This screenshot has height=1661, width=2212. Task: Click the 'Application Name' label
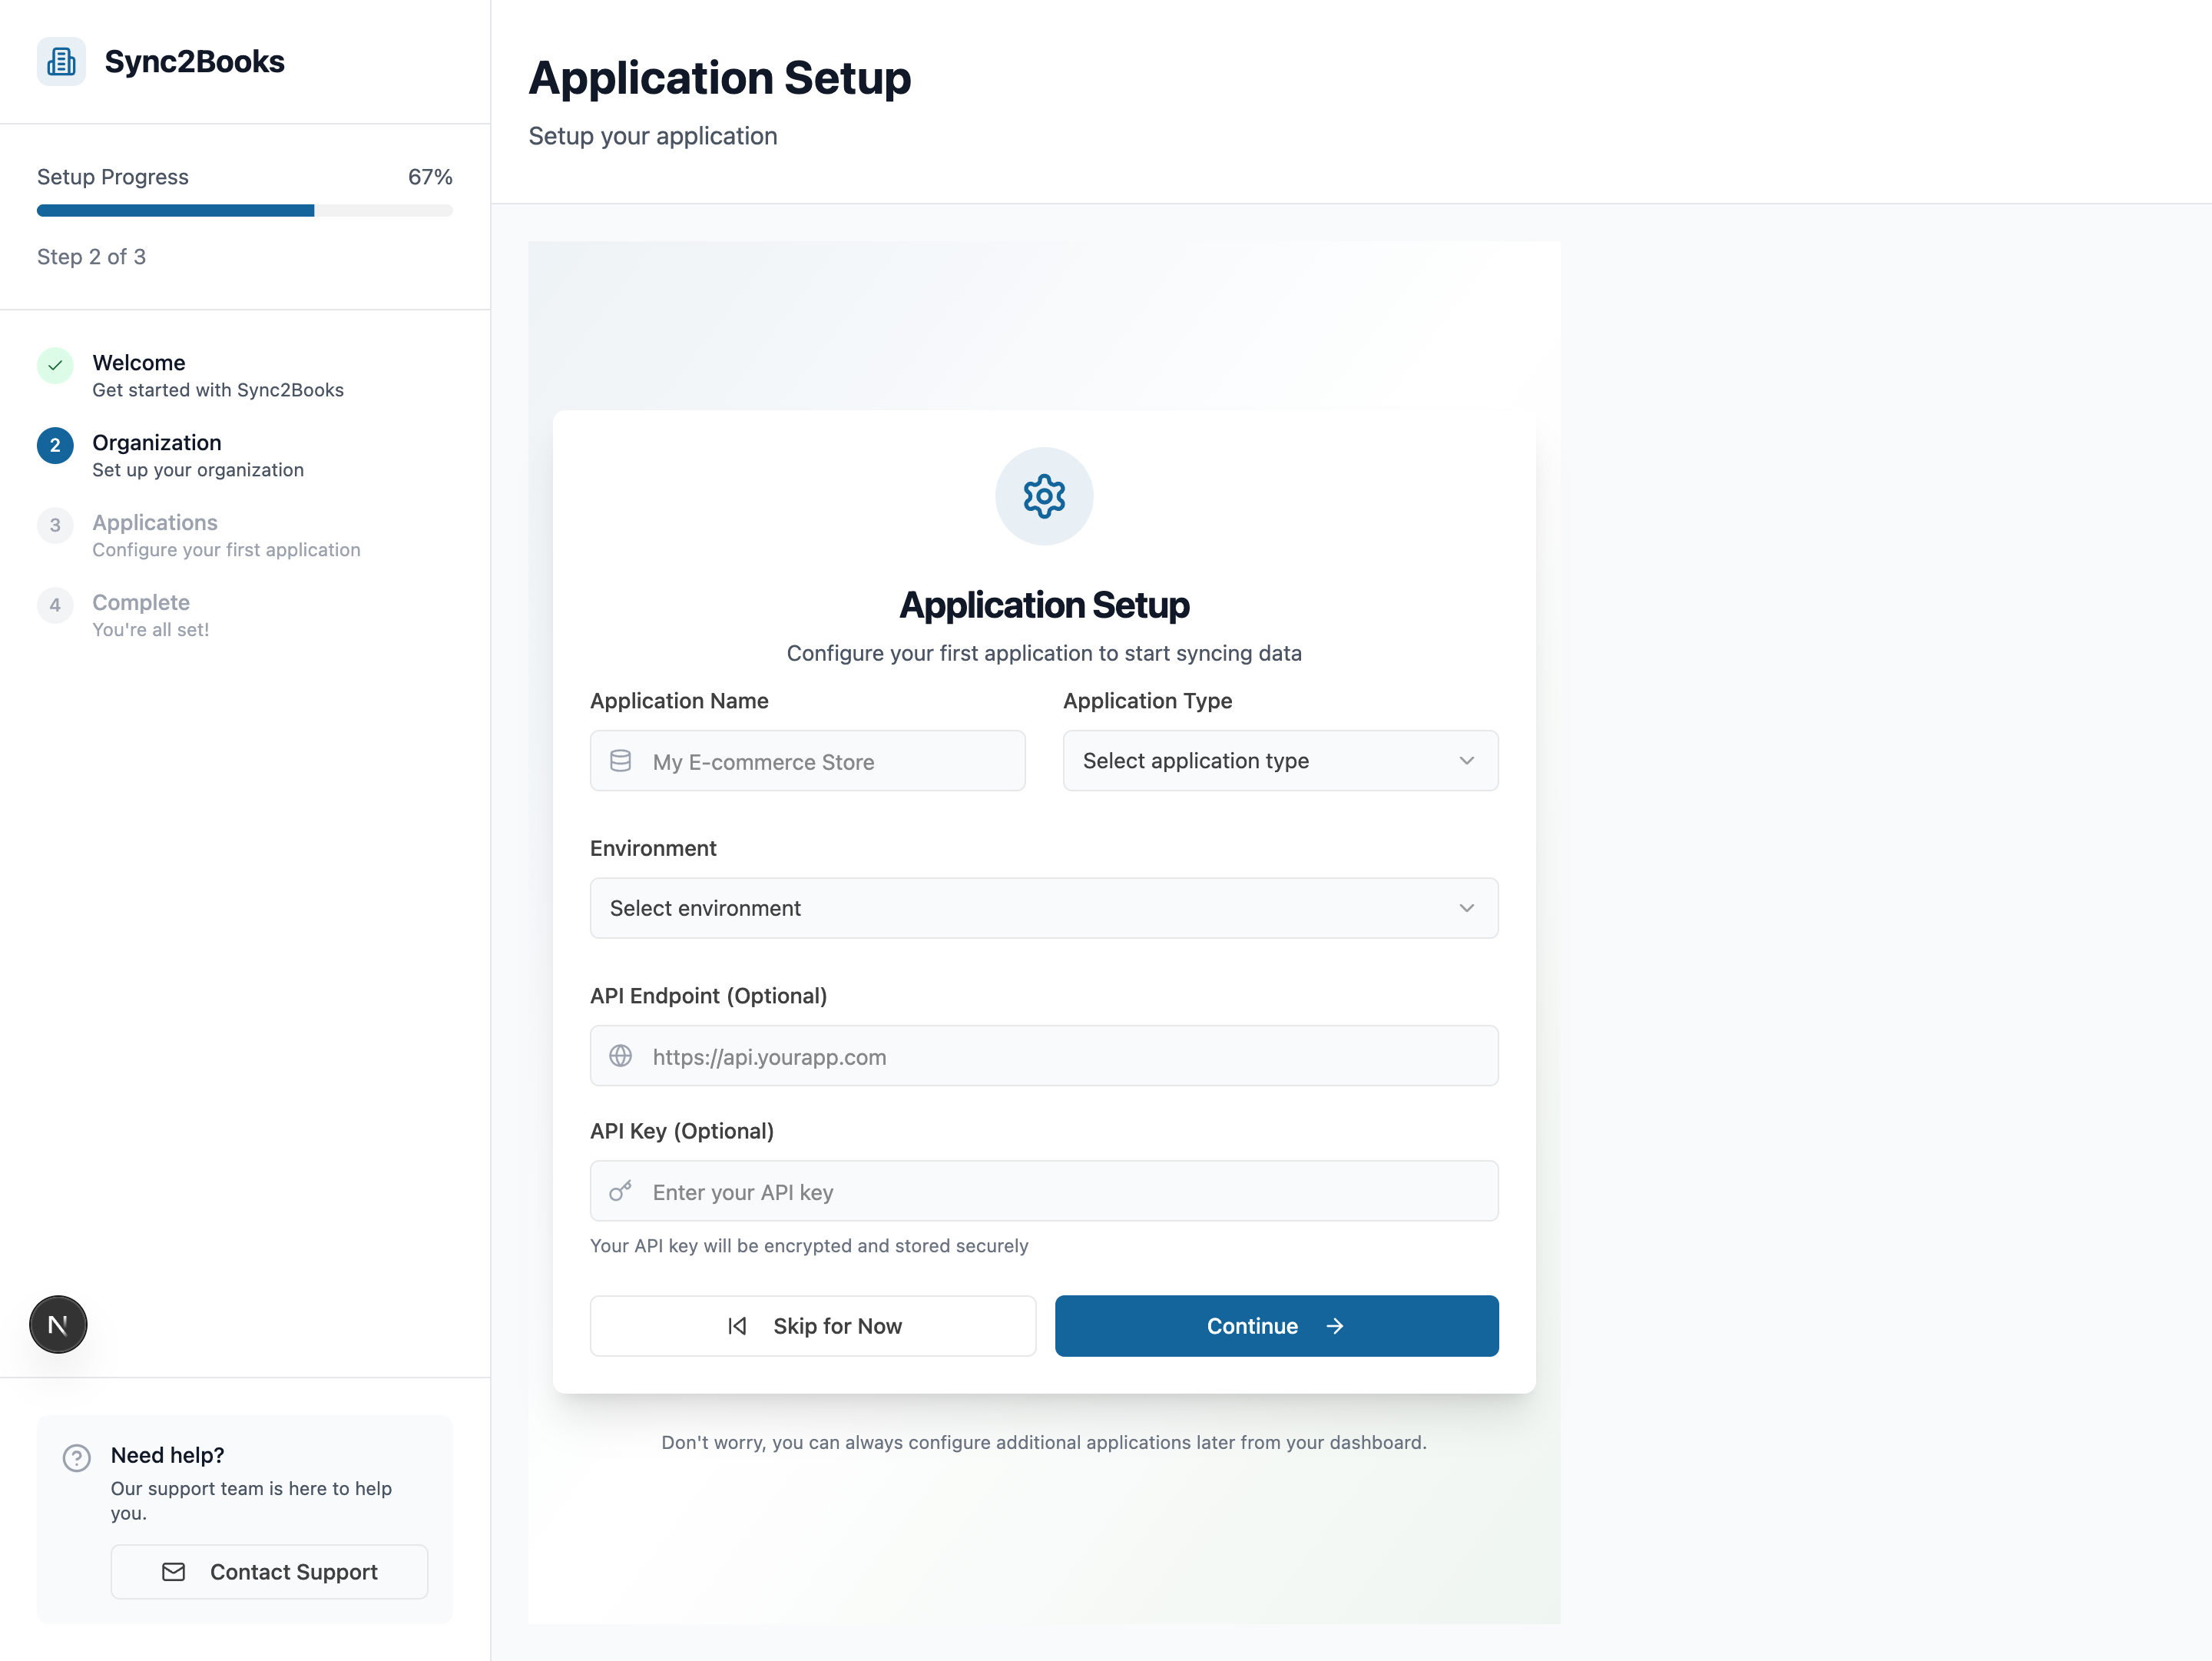pyautogui.click(x=679, y=701)
